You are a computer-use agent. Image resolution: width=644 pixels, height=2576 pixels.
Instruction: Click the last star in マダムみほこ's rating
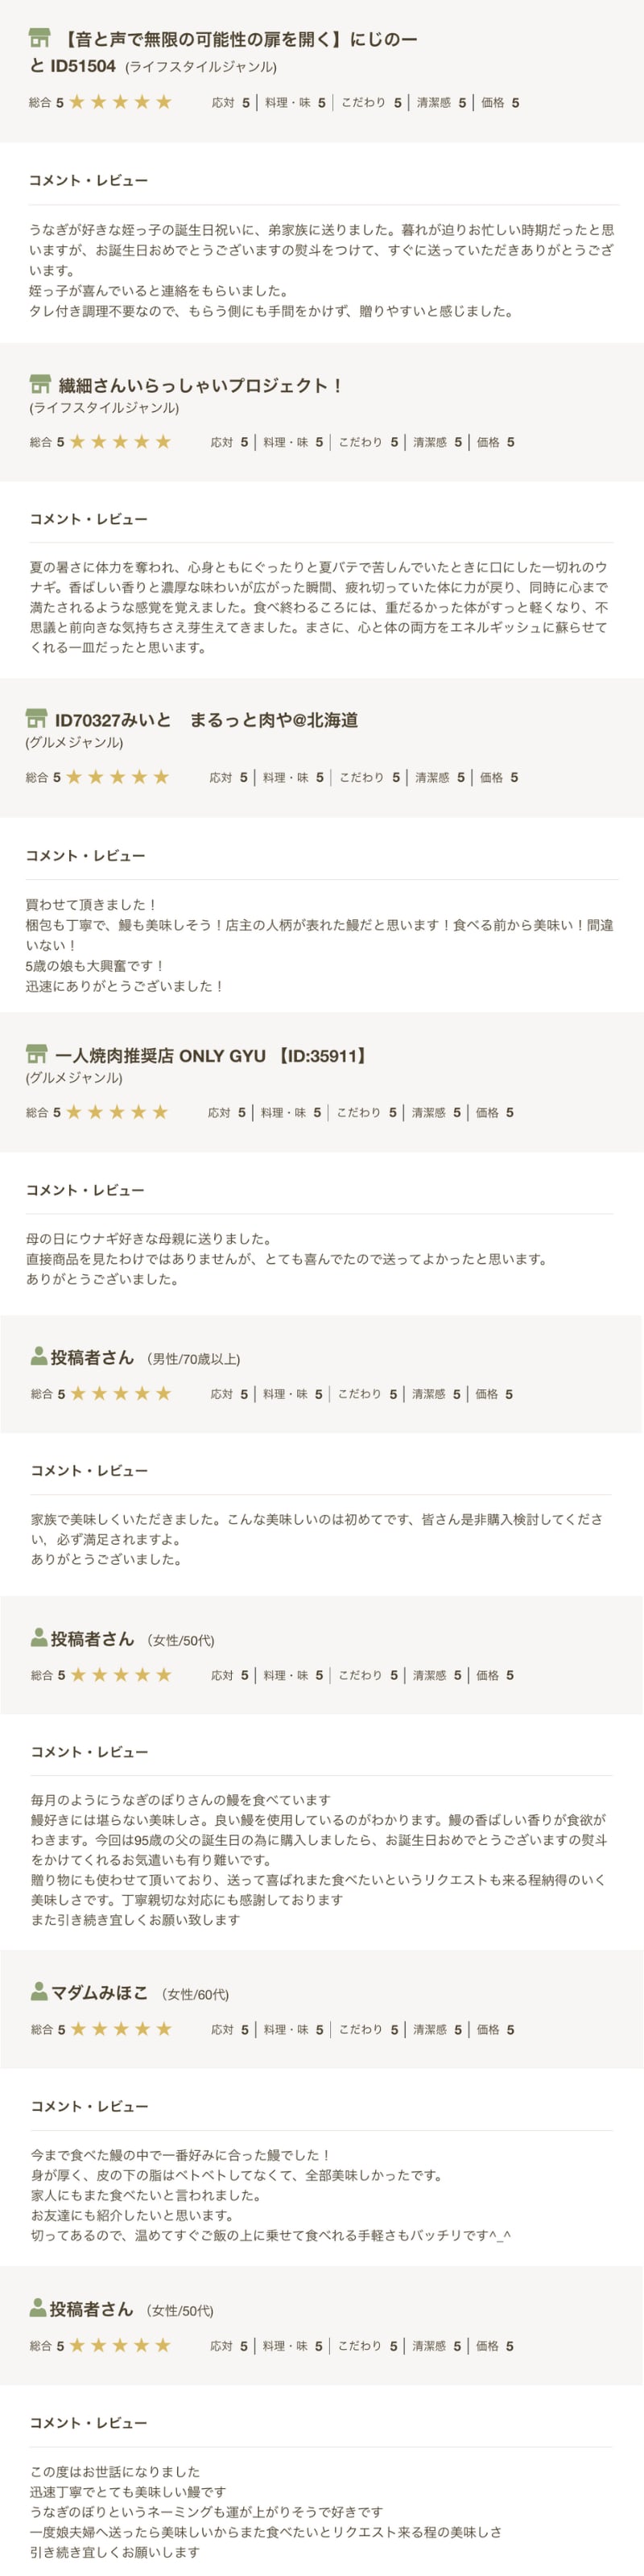point(164,2029)
